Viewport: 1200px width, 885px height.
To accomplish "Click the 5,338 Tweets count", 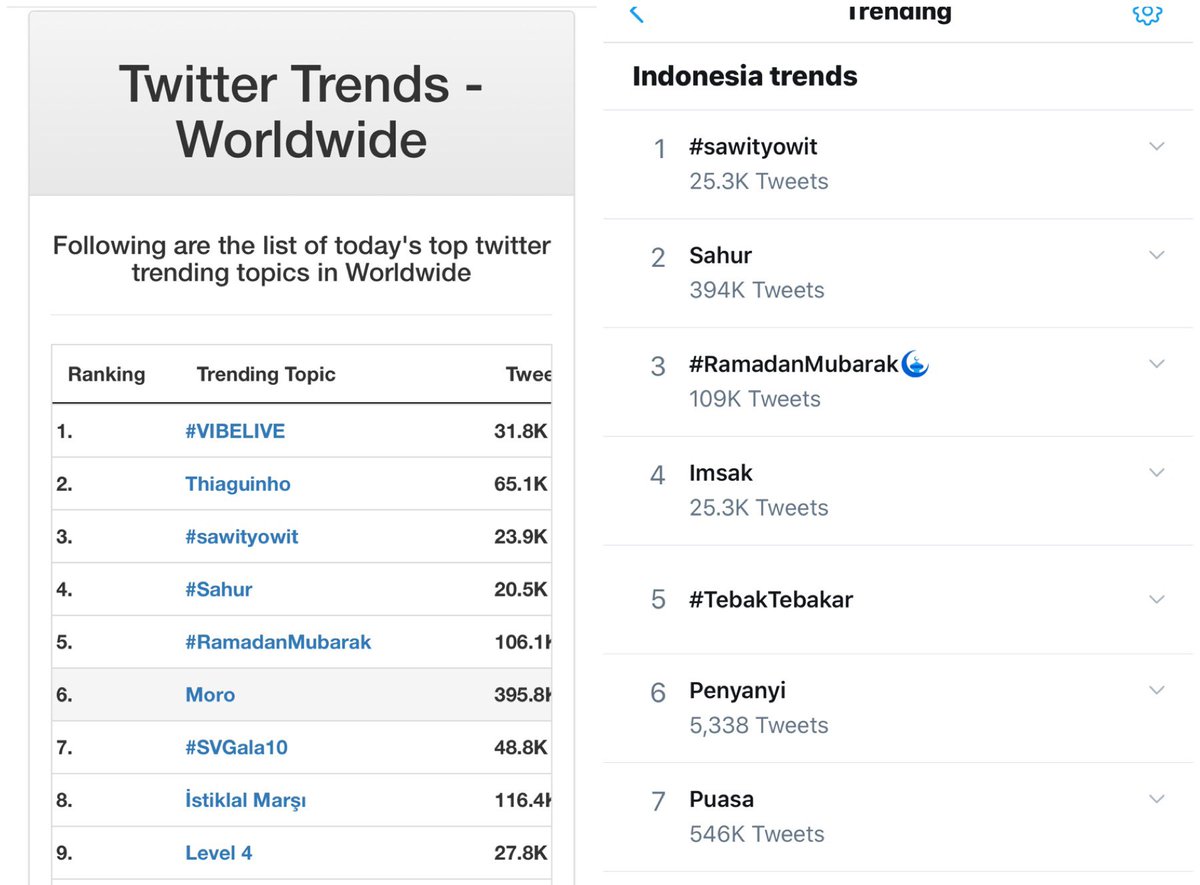I will [x=759, y=725].
